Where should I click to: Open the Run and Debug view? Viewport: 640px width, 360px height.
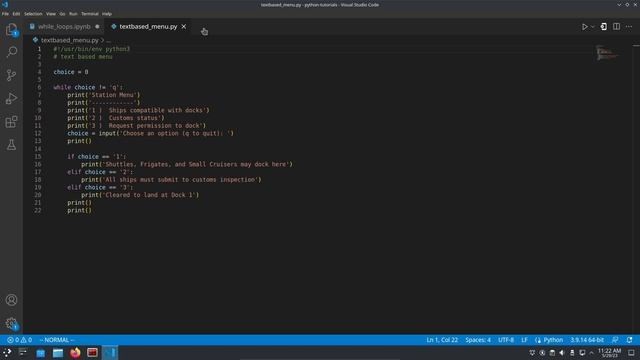tap(11, 98)
